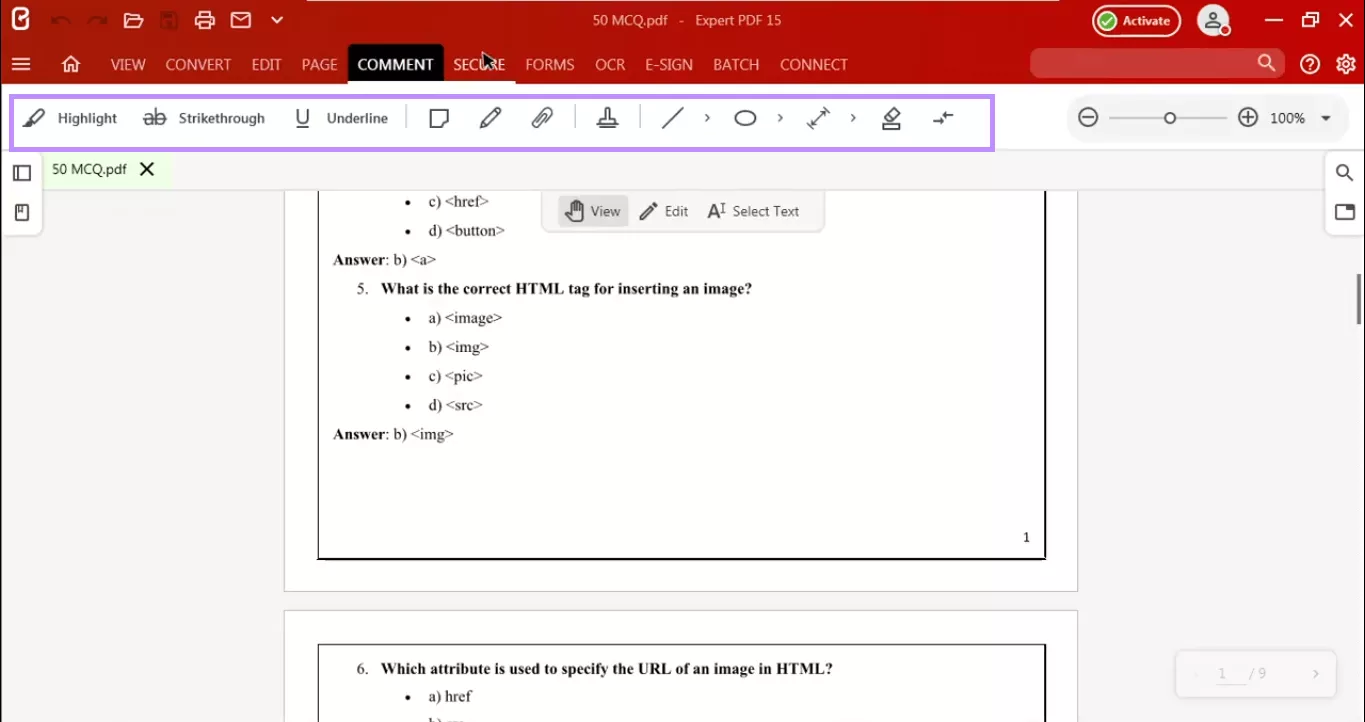Select the Strikethrough text tool
1365x722 pixels.
pos(204,117)
